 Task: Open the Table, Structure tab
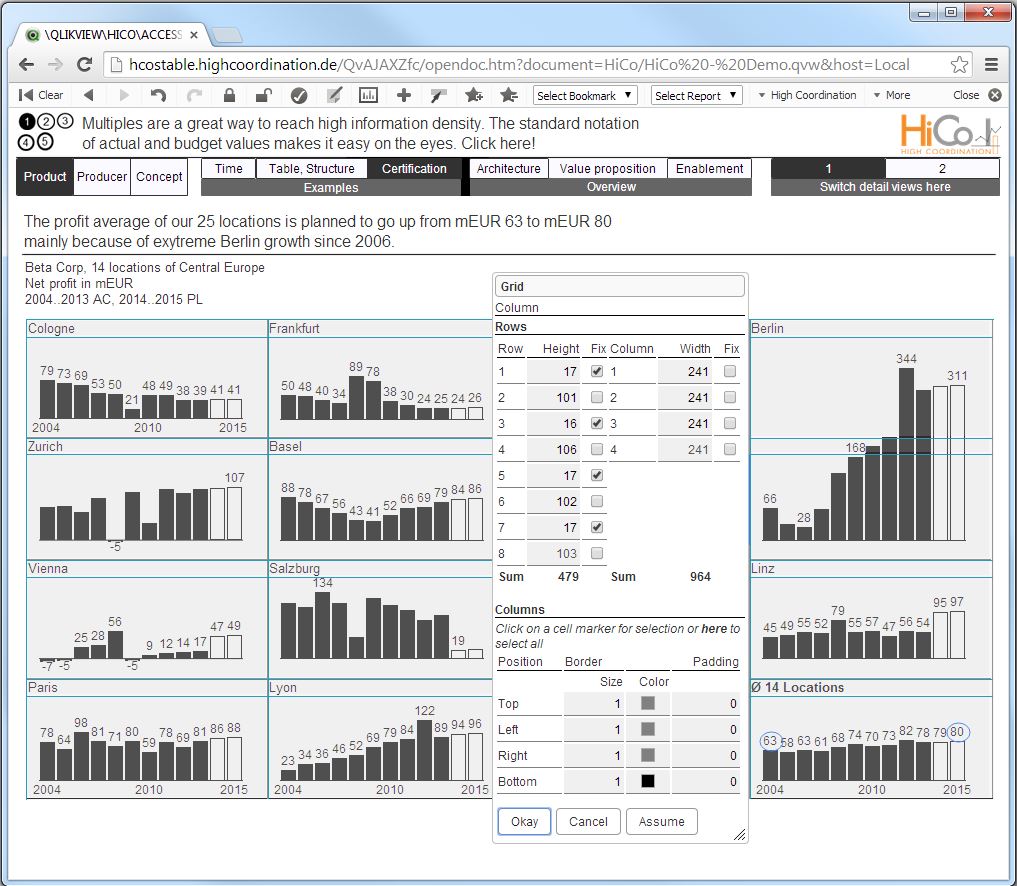(311, 169)
